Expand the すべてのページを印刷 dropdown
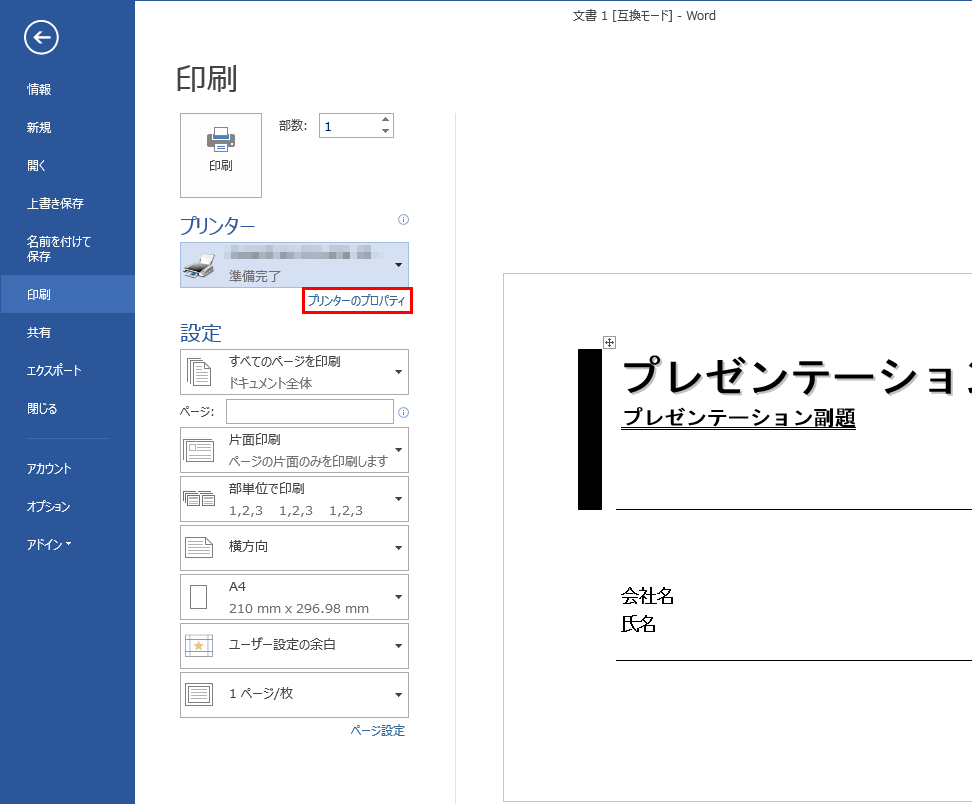 coord(294,372)
